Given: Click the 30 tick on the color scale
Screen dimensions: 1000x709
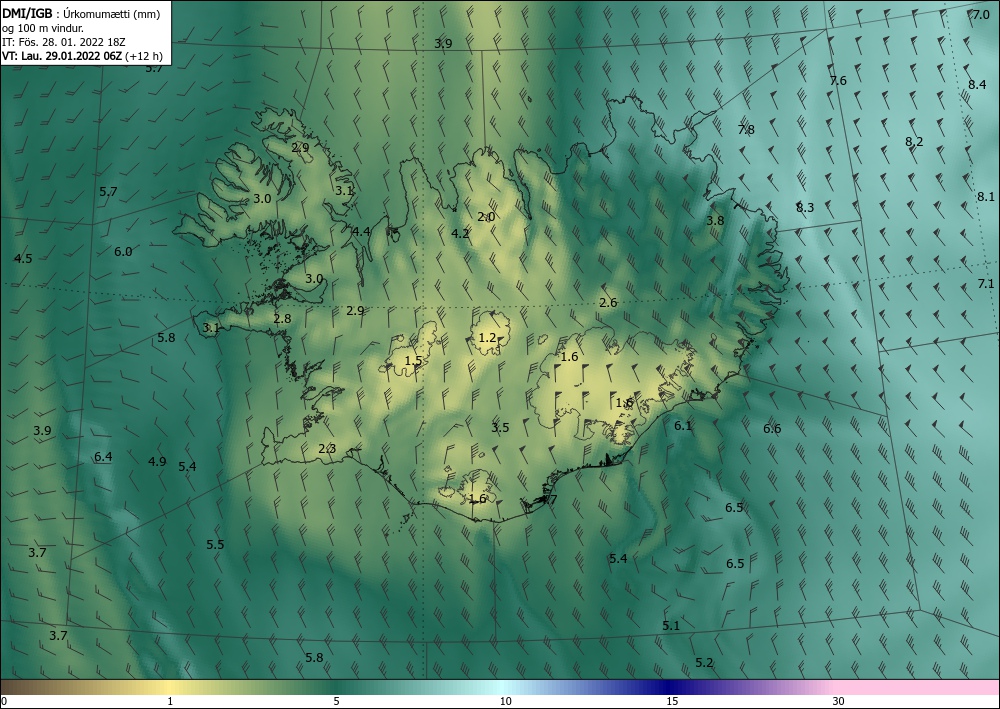Looking at the screenshot, I should [x=839, y=701].
